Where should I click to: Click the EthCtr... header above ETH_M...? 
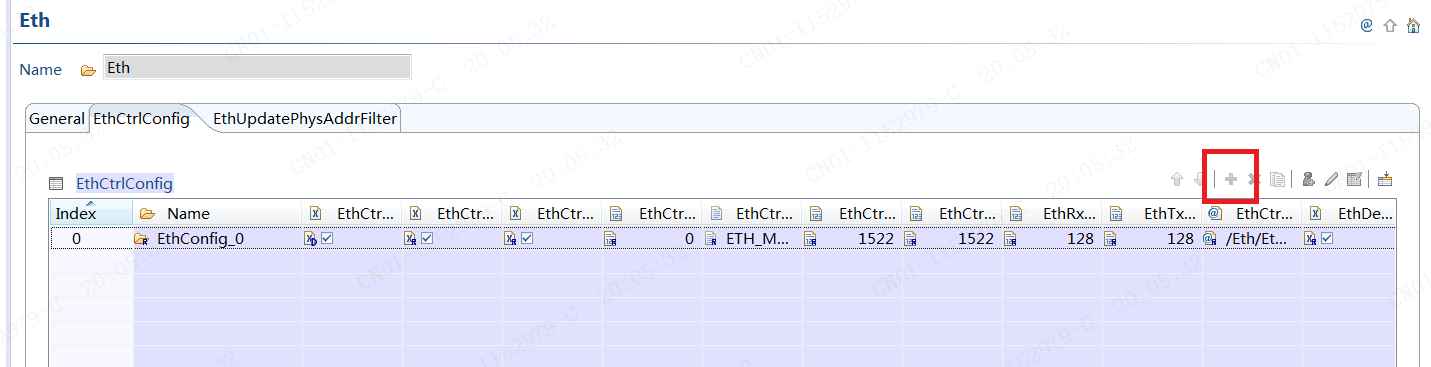tap(752, 213)
